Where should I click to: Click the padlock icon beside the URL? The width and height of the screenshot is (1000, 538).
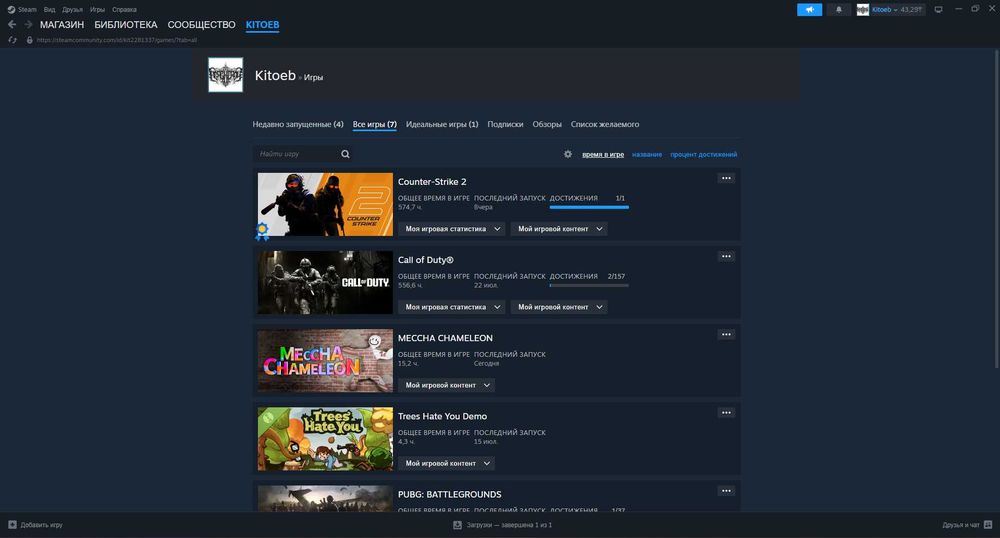pyautogui.click(x=29, y=40)
